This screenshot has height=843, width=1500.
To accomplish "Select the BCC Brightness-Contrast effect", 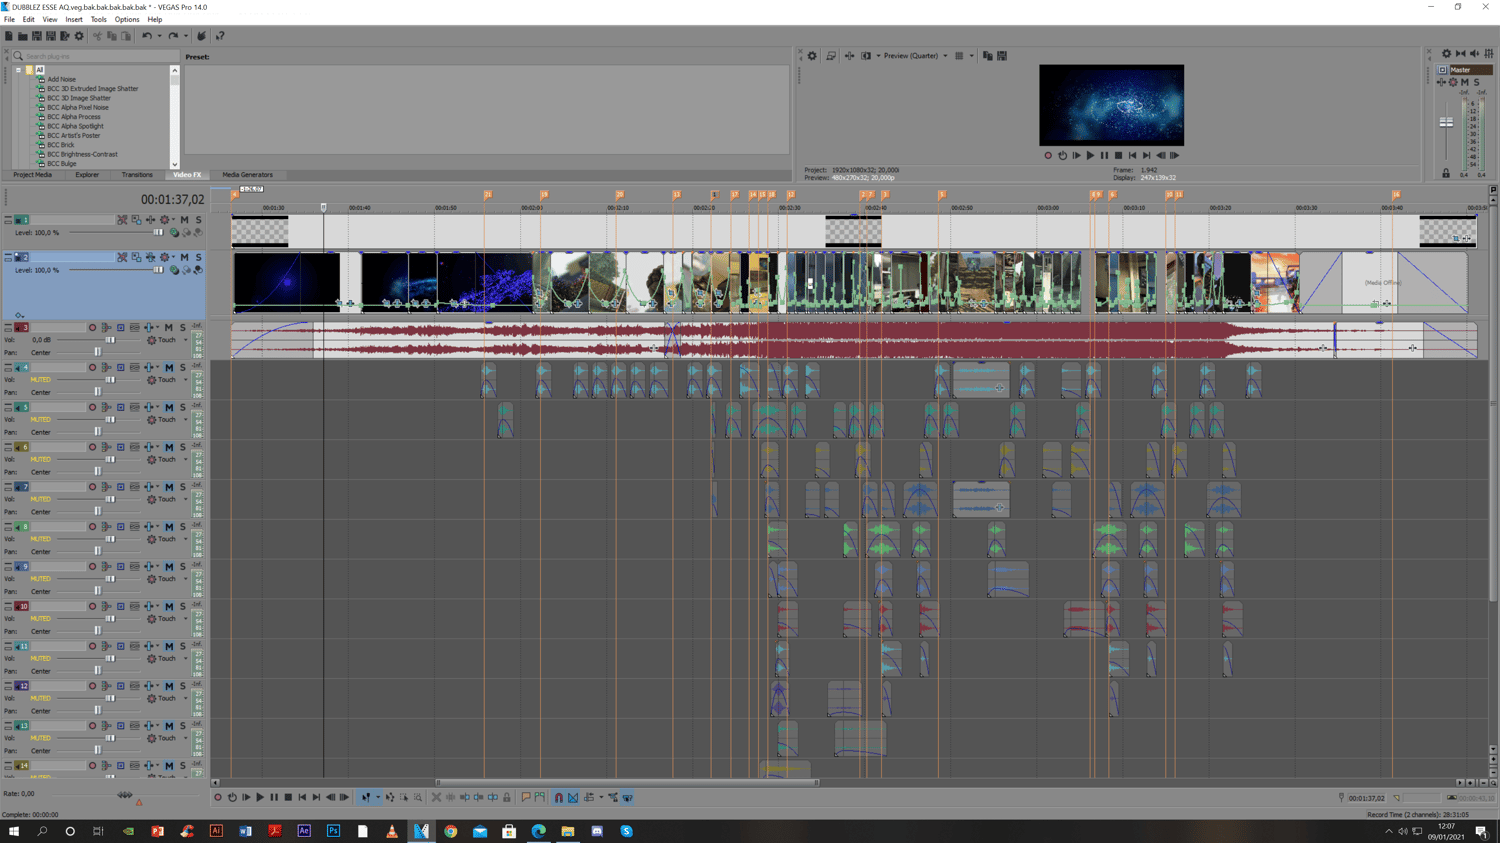I will click(82, 154).
